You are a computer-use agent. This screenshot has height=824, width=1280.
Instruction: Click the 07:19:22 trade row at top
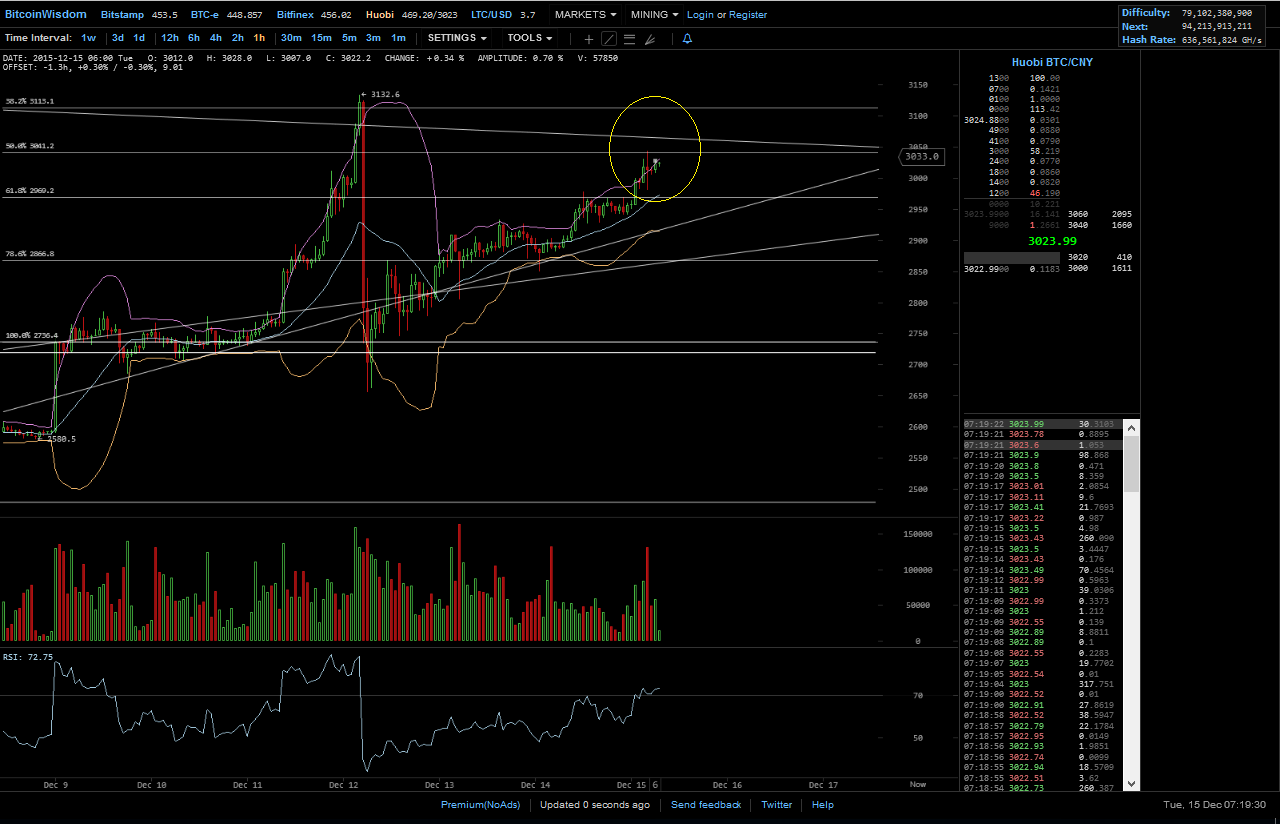1043,425
